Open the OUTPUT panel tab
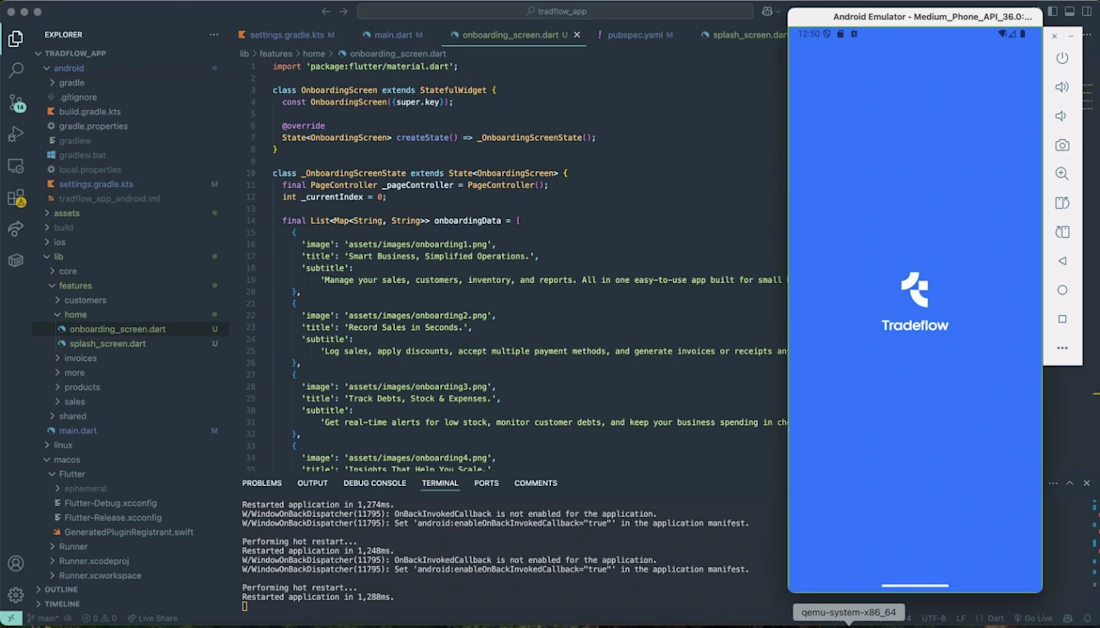 [x=312, y=483]
